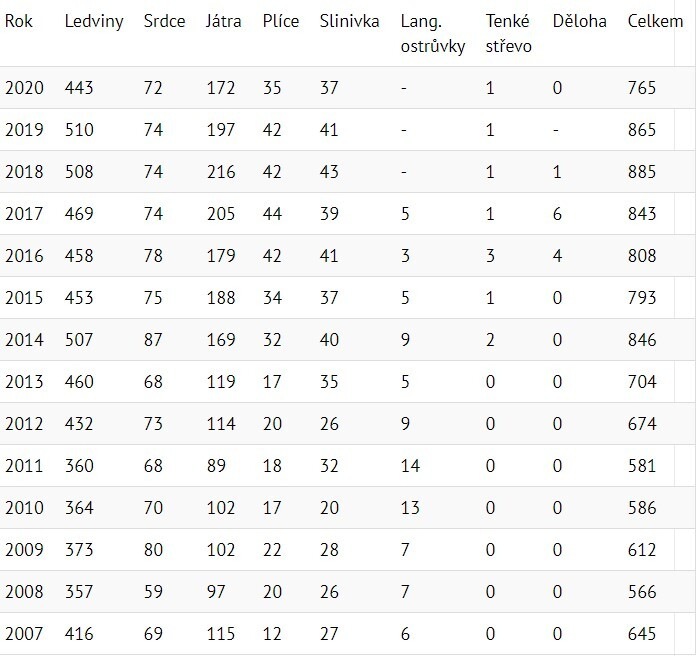The width and height of the screenshot is (698, 656).
Task: Click the 'Srdce' column header
Action: (164, 21)
